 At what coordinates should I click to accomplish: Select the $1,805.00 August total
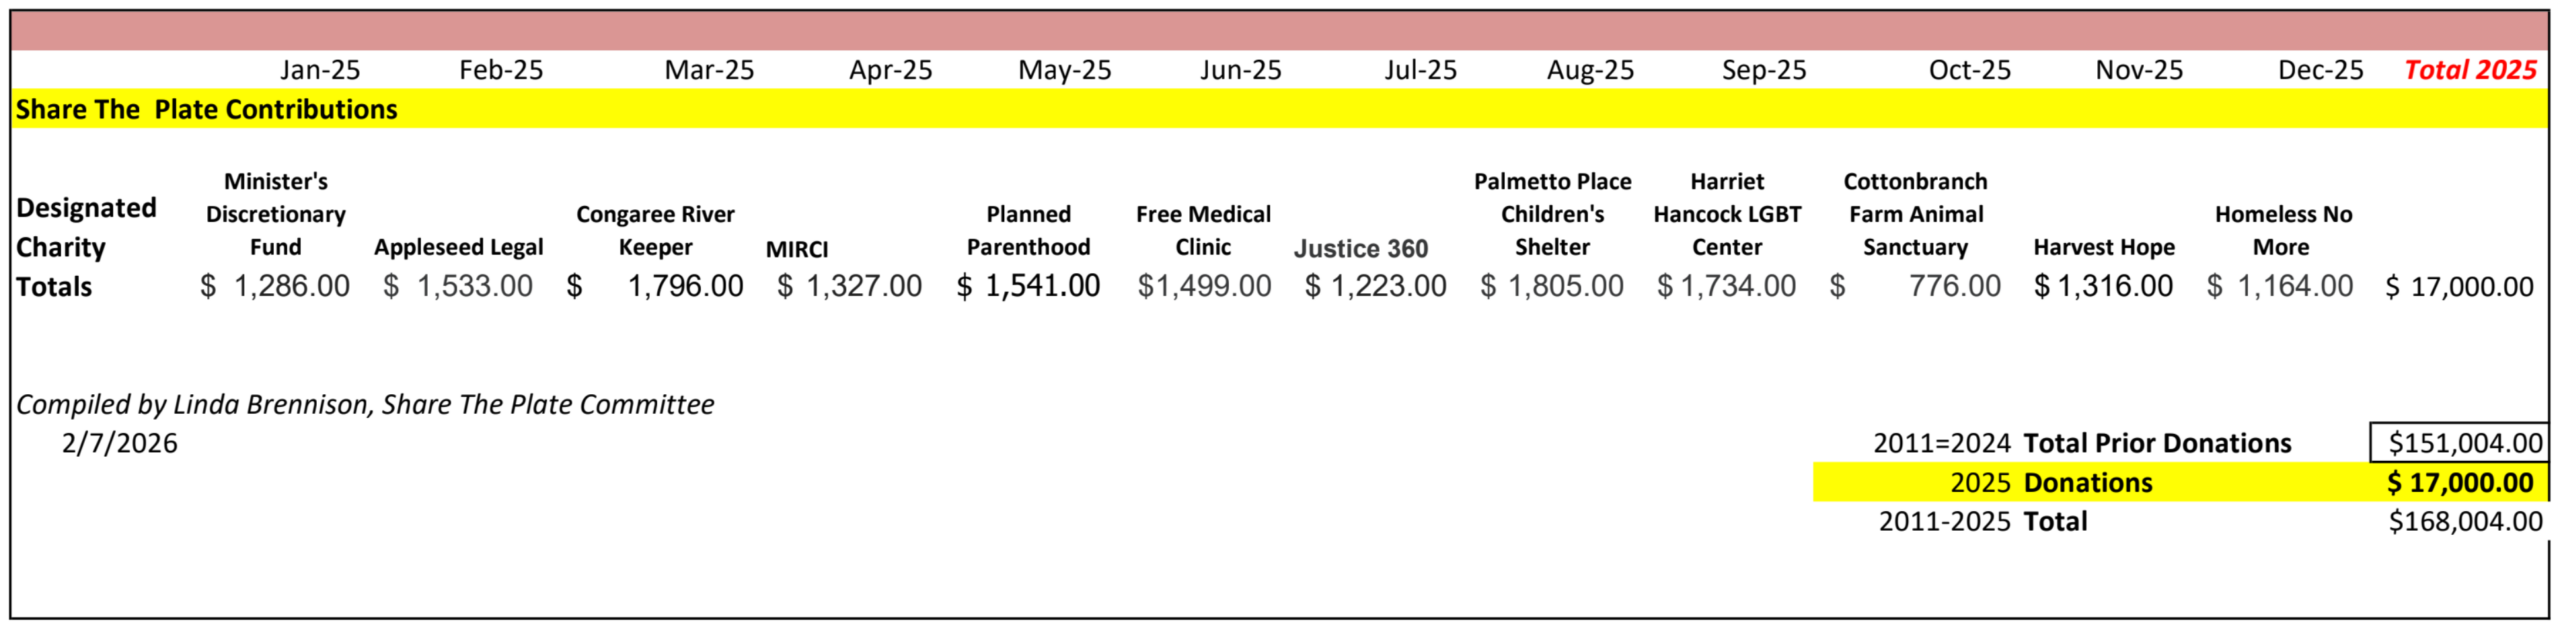(1552, 287)
